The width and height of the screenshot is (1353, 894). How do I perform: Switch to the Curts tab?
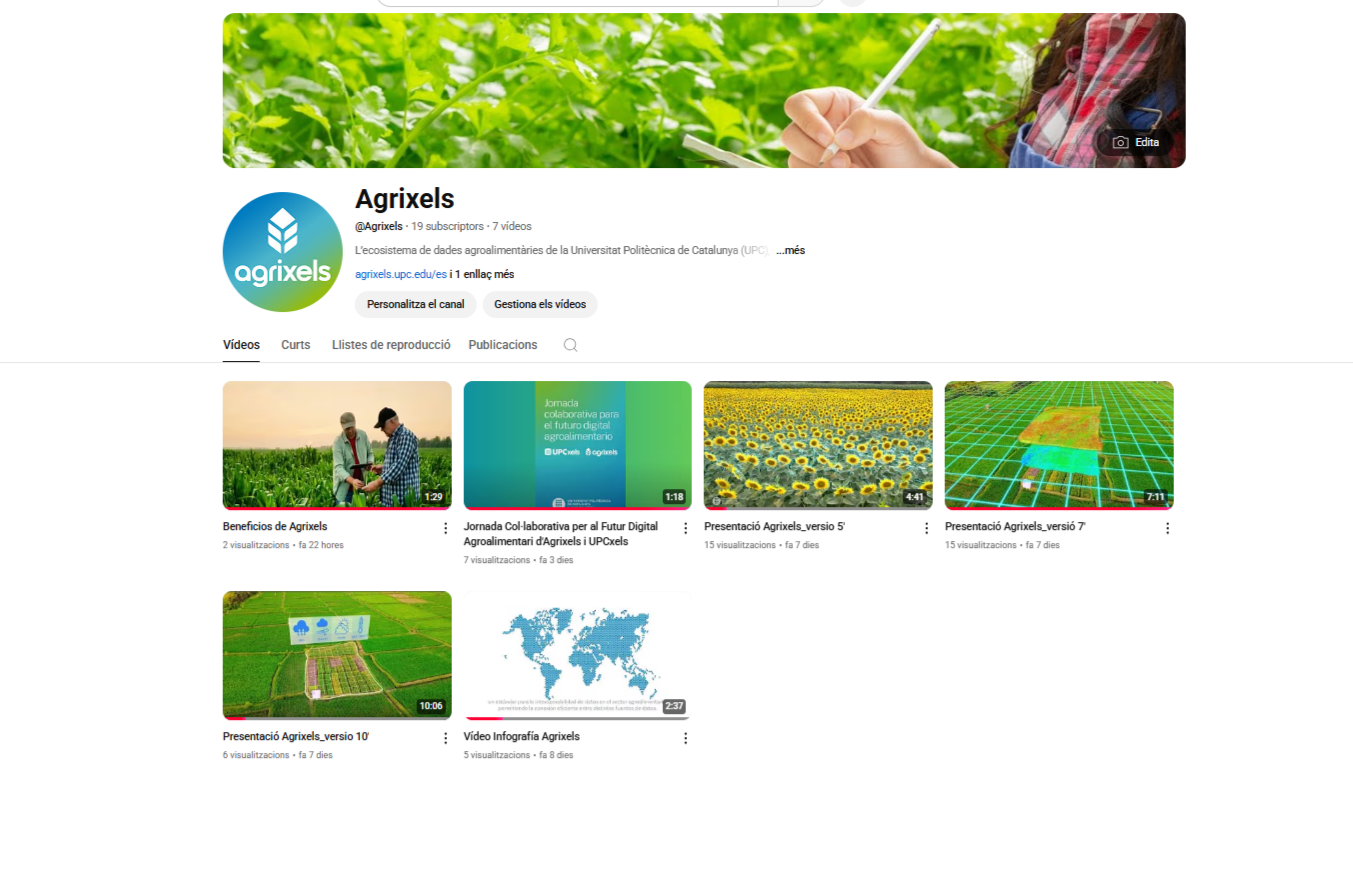(x=295, y=345)
